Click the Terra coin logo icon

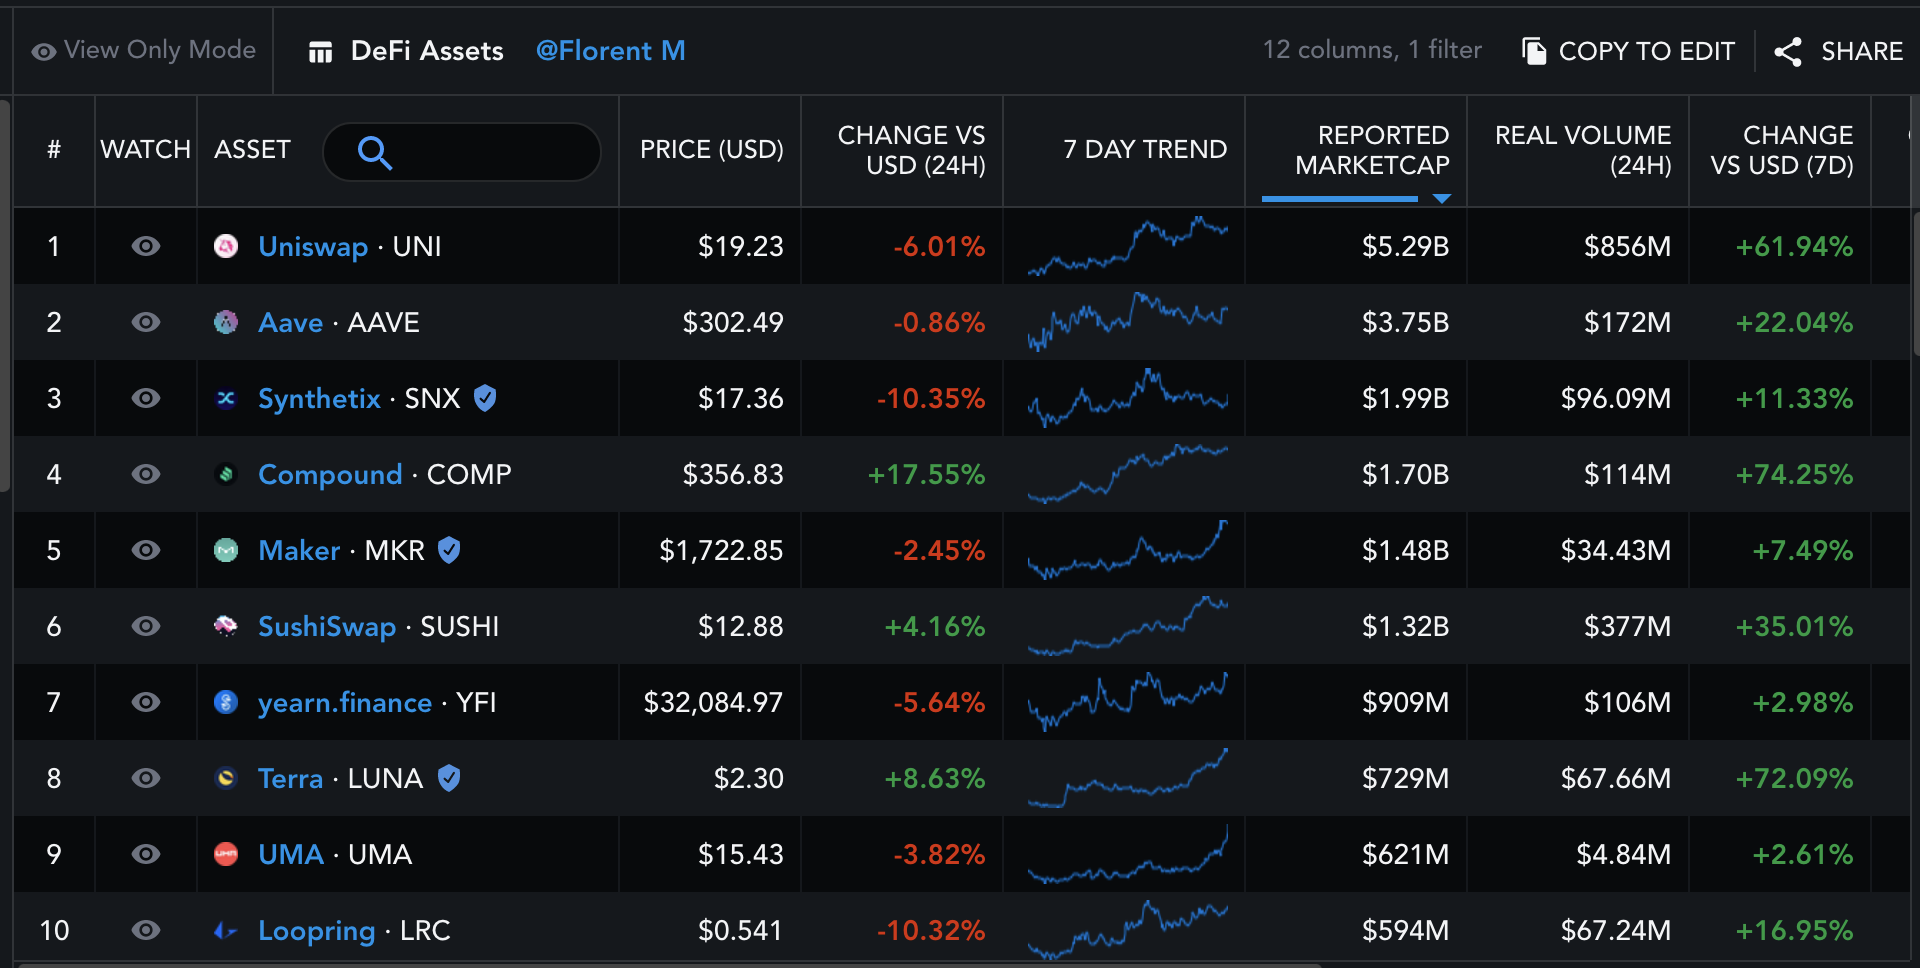point(226,778)
